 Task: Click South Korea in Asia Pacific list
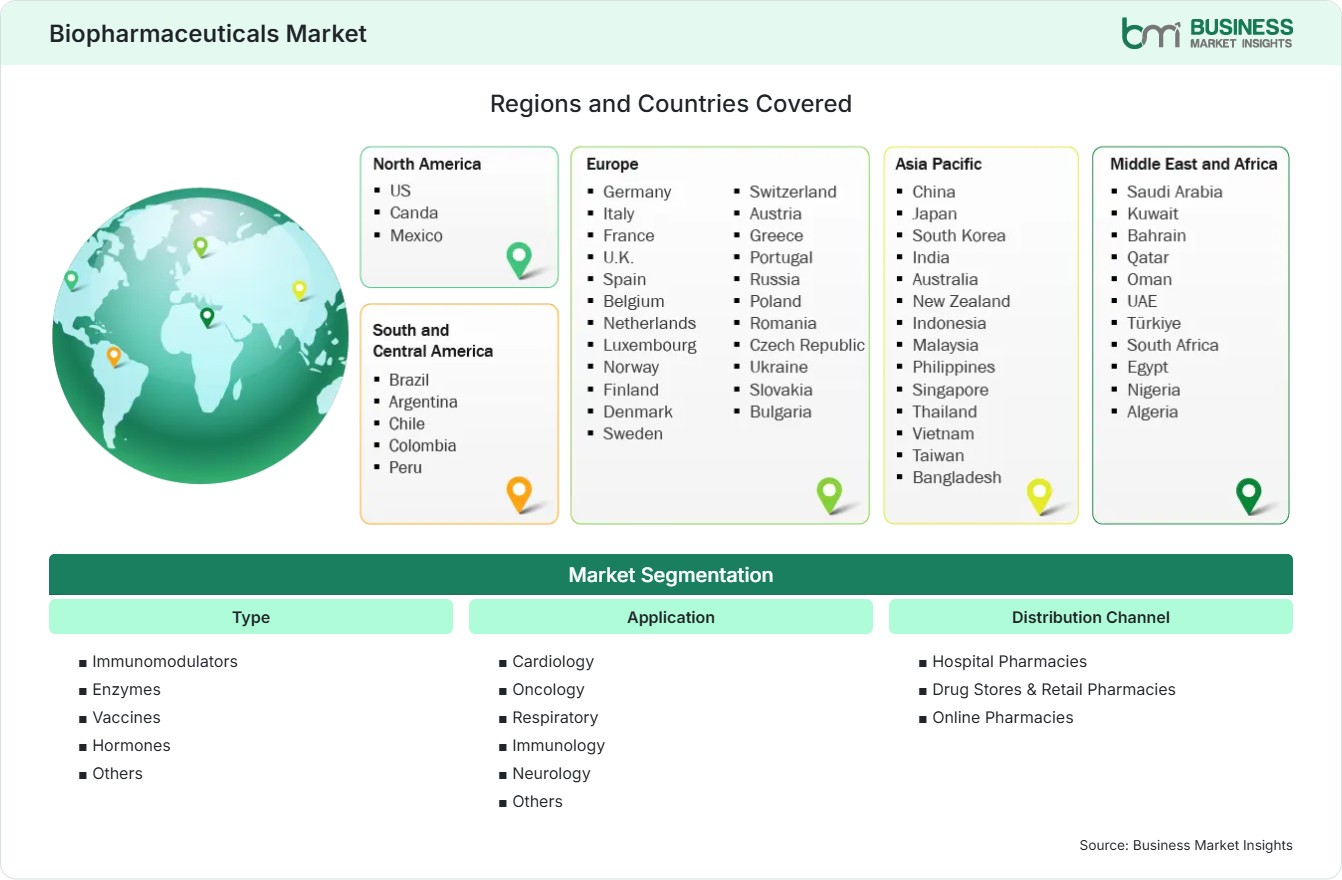click(959, 236)
